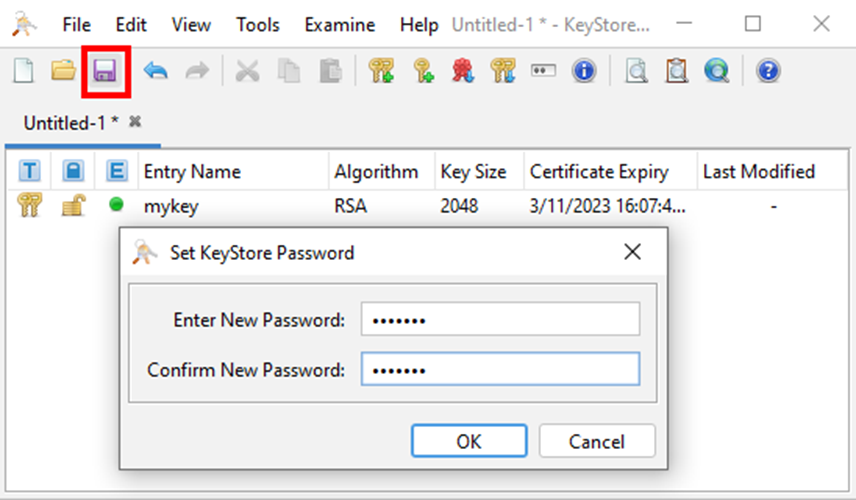Click OK in the Set KeyStore Password dialog

469,441
